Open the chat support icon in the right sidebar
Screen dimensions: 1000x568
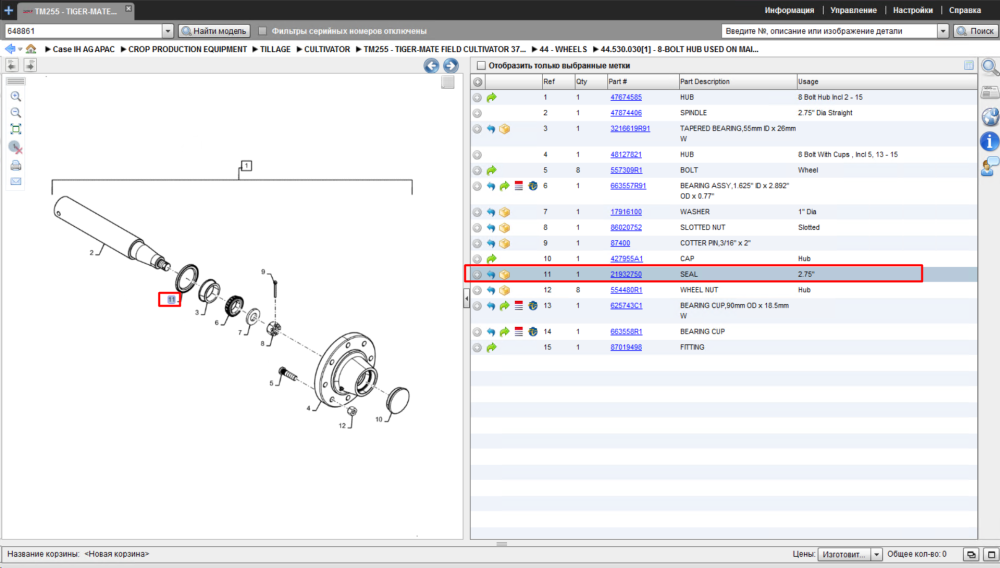pyautogui.click(x=990, y=167)
